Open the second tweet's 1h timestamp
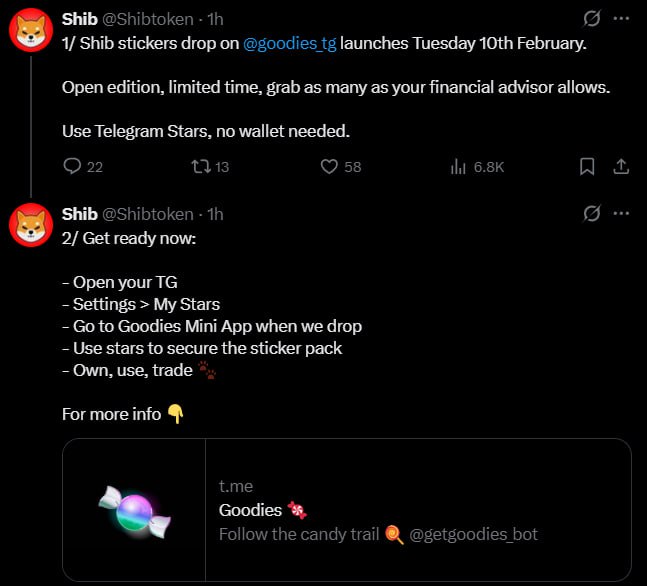 pyautogui.click(x=214, y=214)
